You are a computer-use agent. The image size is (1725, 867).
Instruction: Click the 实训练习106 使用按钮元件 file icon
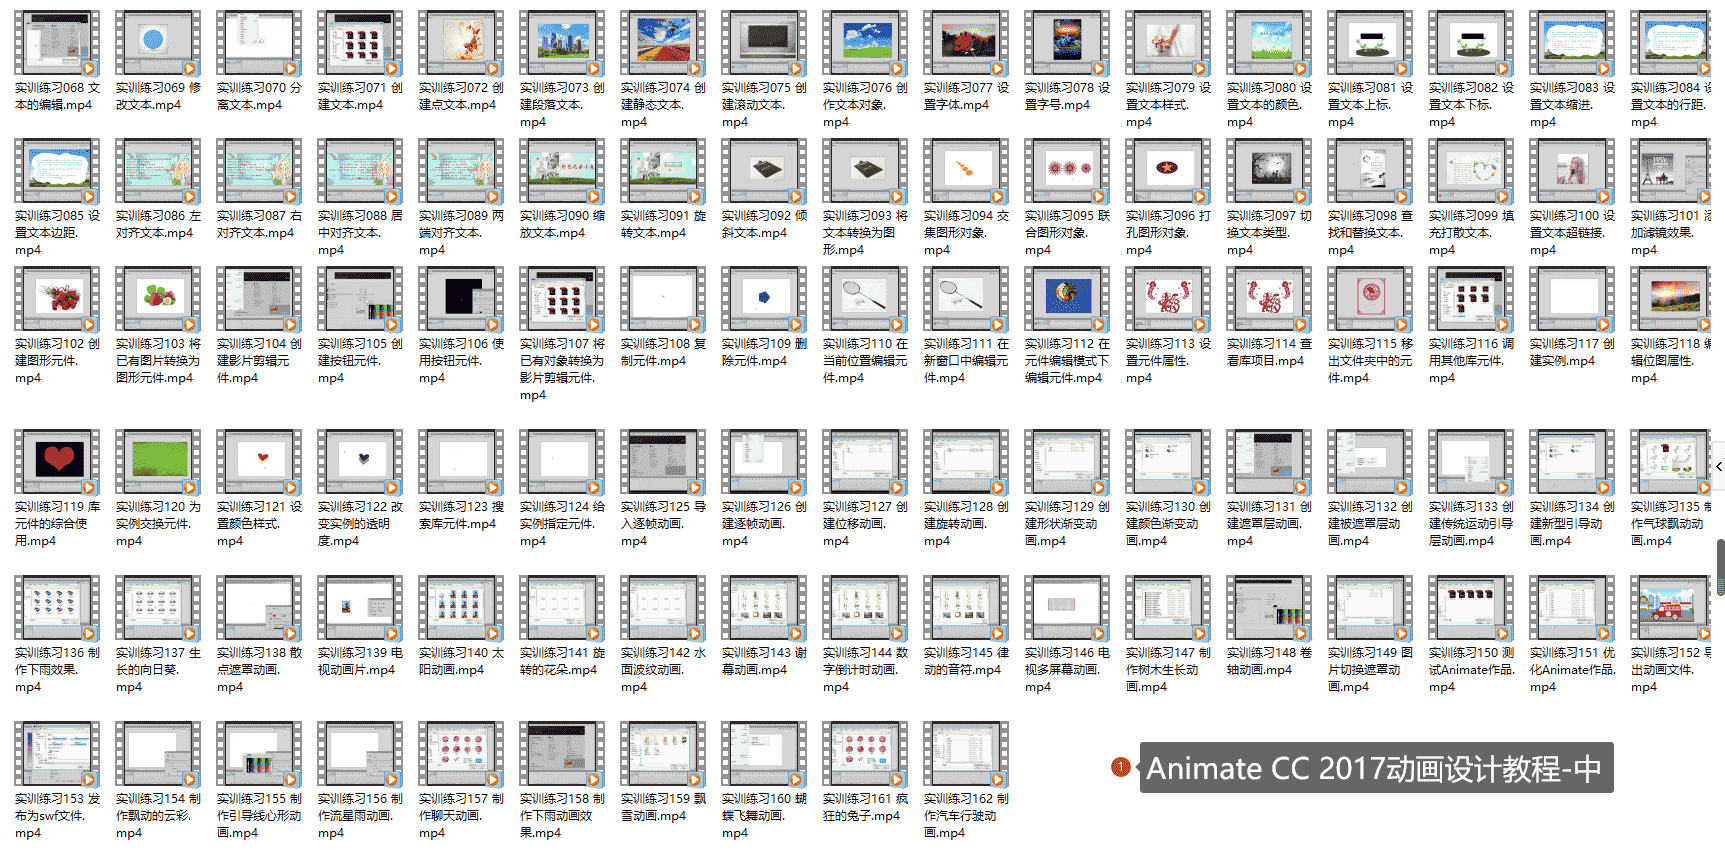(461, 300)
